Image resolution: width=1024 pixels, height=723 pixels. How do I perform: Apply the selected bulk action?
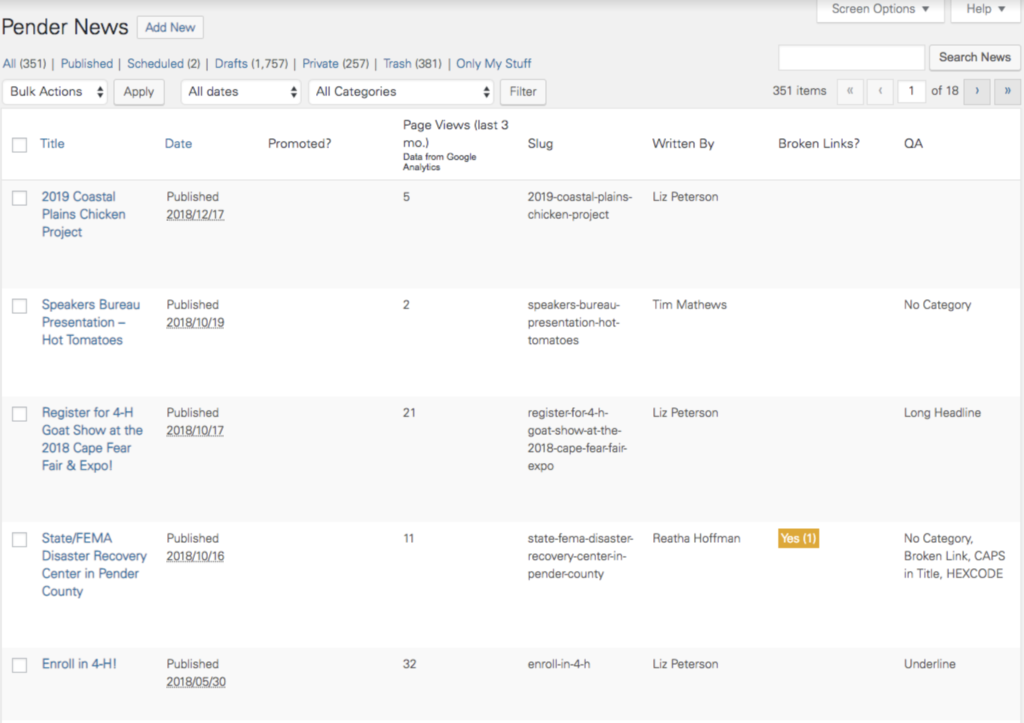click(x=139, y=91)
